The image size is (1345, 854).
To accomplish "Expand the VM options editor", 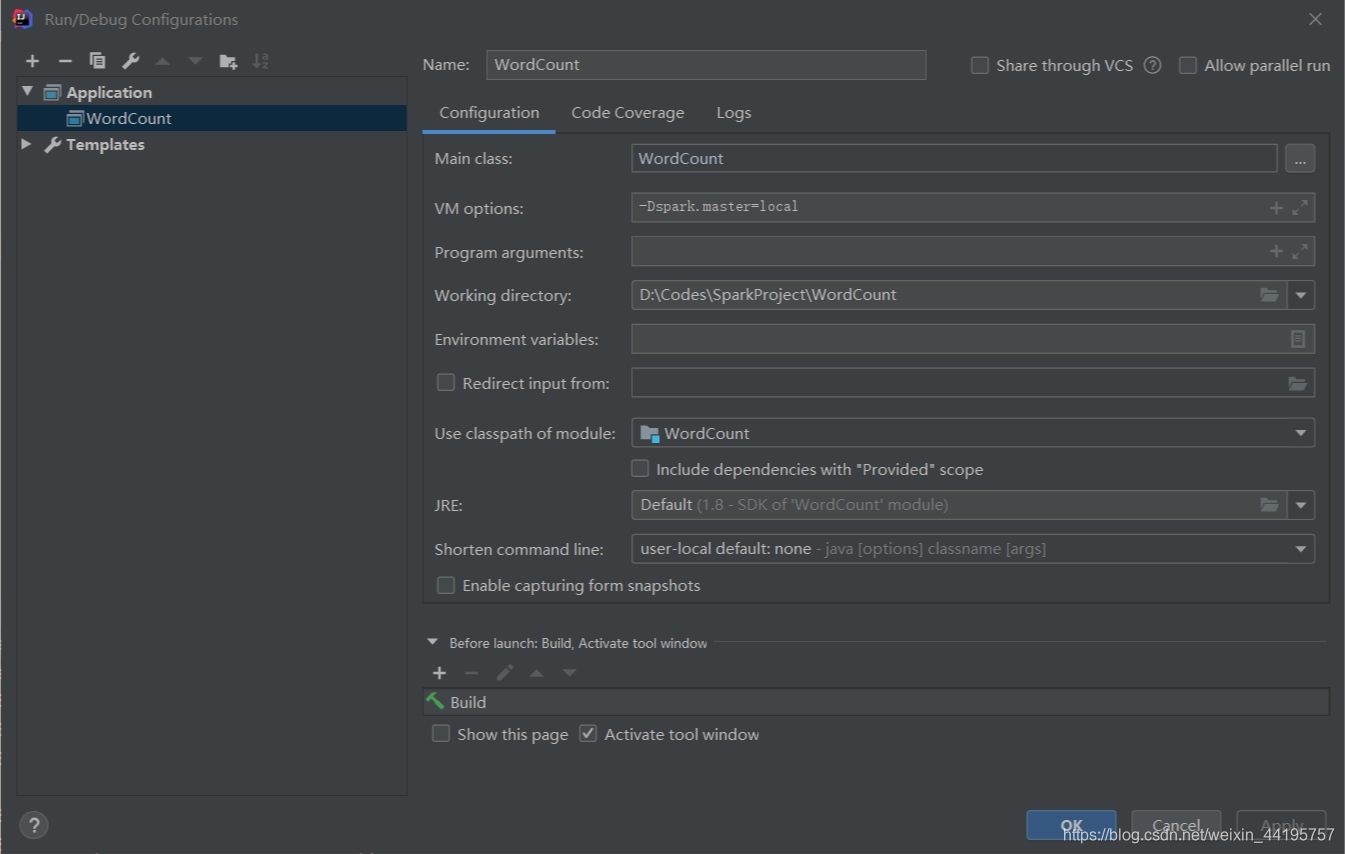I will click(x=1300, y=208).
